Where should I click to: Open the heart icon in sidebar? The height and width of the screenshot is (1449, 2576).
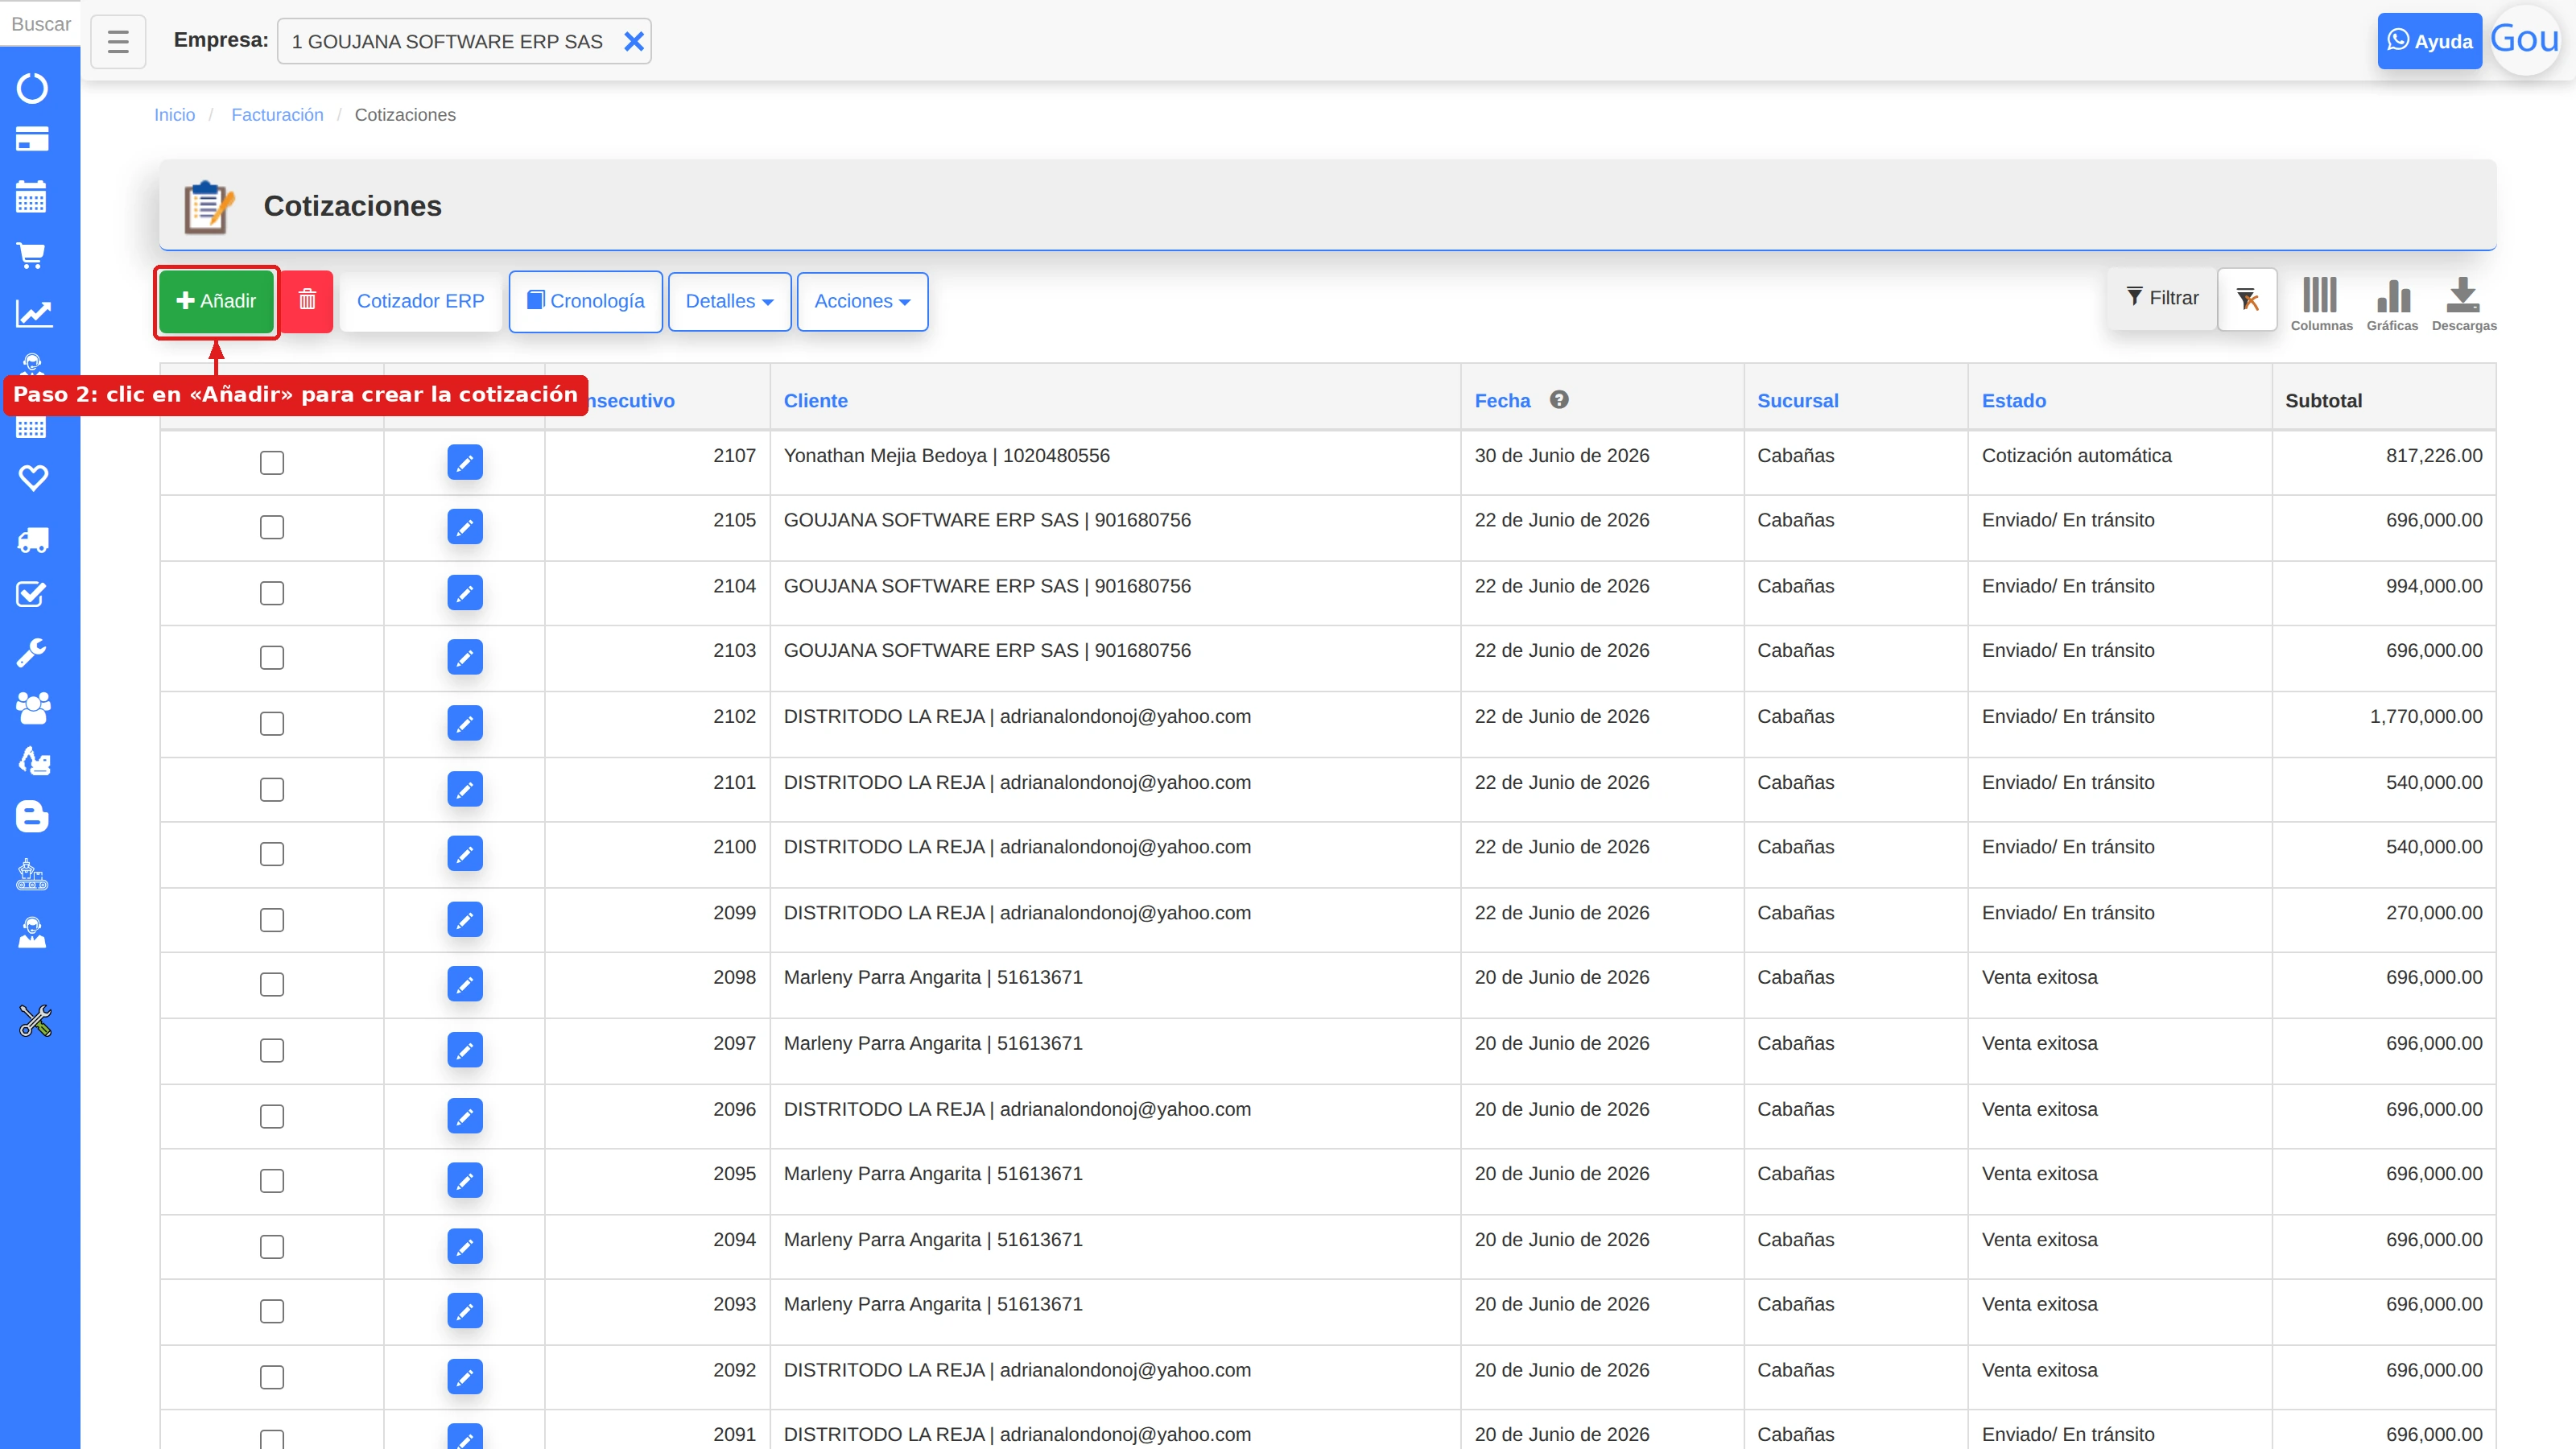point(32,478)
